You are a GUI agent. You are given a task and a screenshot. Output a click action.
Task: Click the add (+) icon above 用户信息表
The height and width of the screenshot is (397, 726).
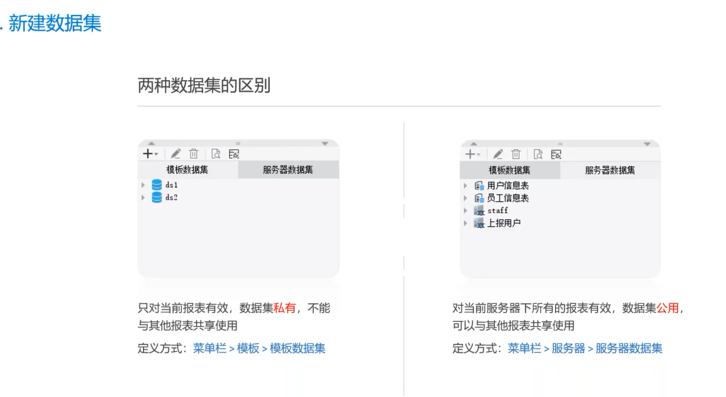470,154
